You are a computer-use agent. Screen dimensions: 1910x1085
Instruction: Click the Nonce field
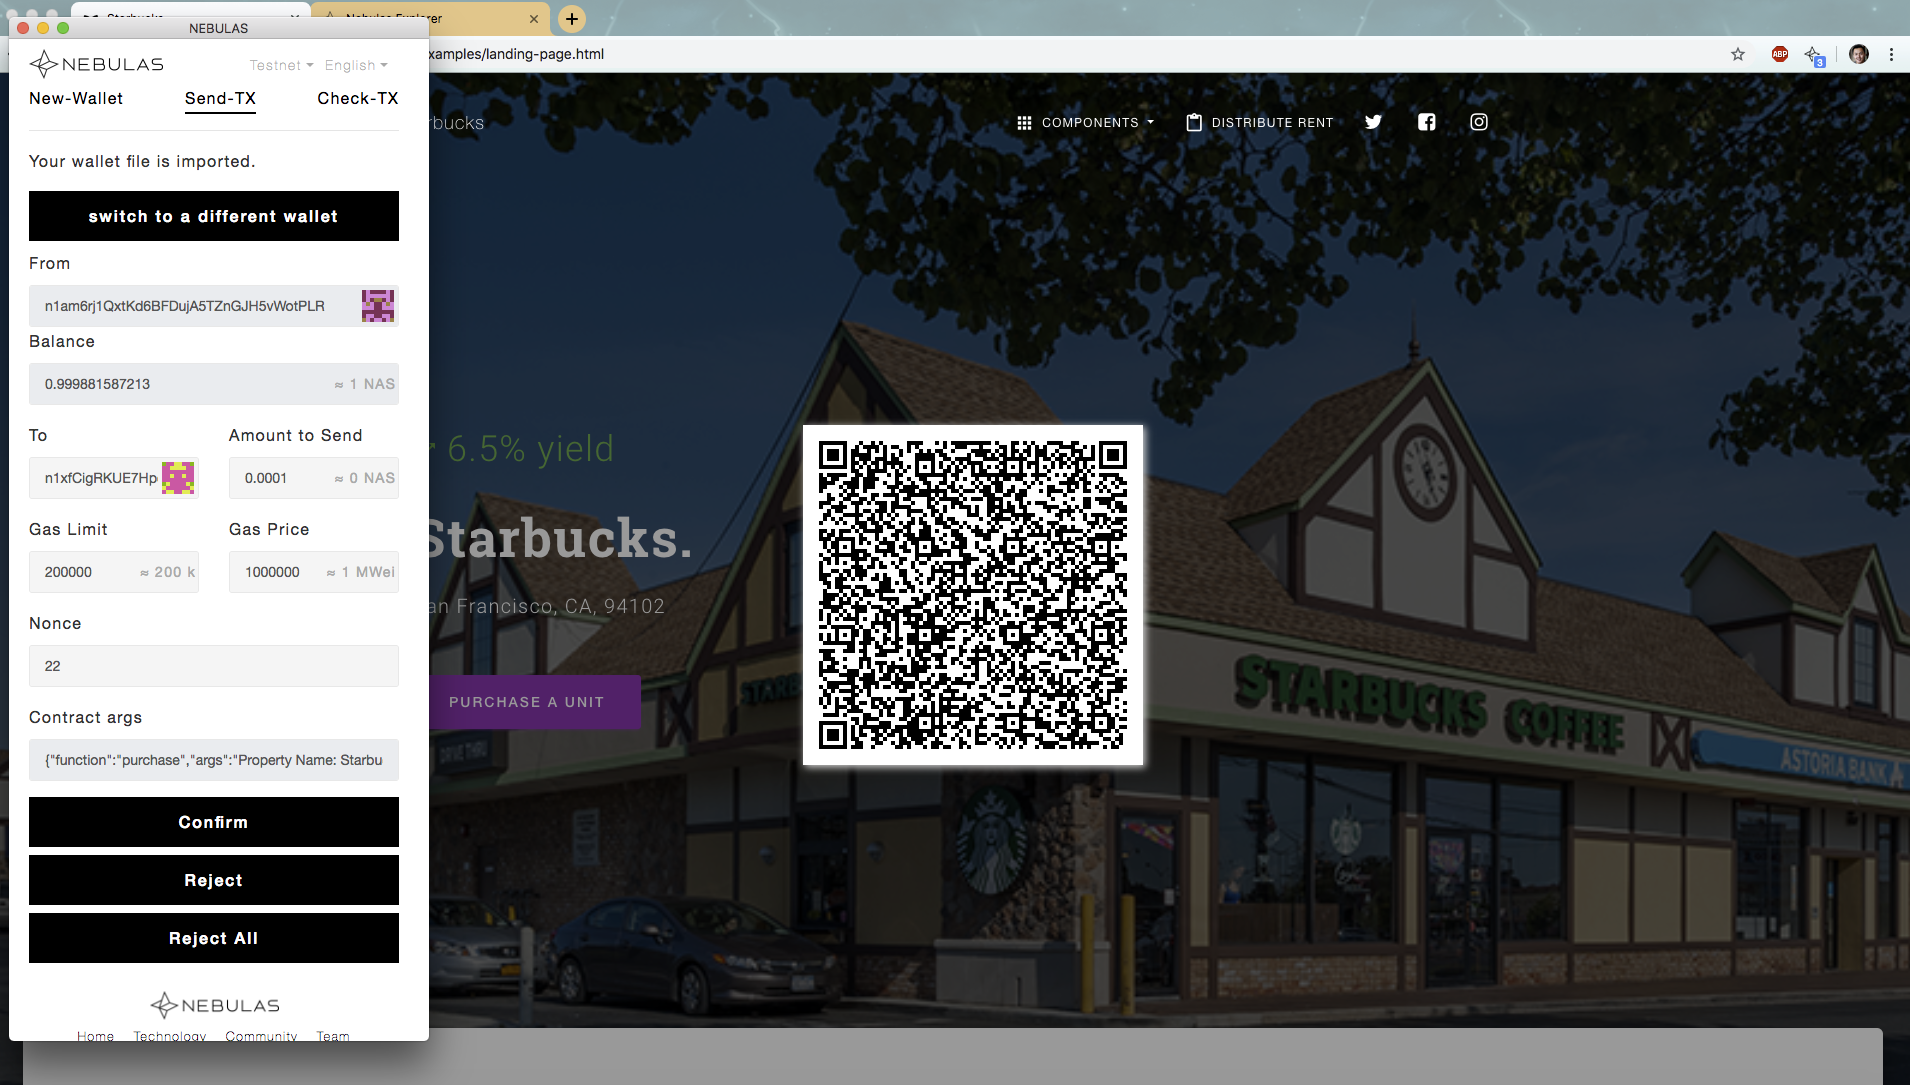214,666
